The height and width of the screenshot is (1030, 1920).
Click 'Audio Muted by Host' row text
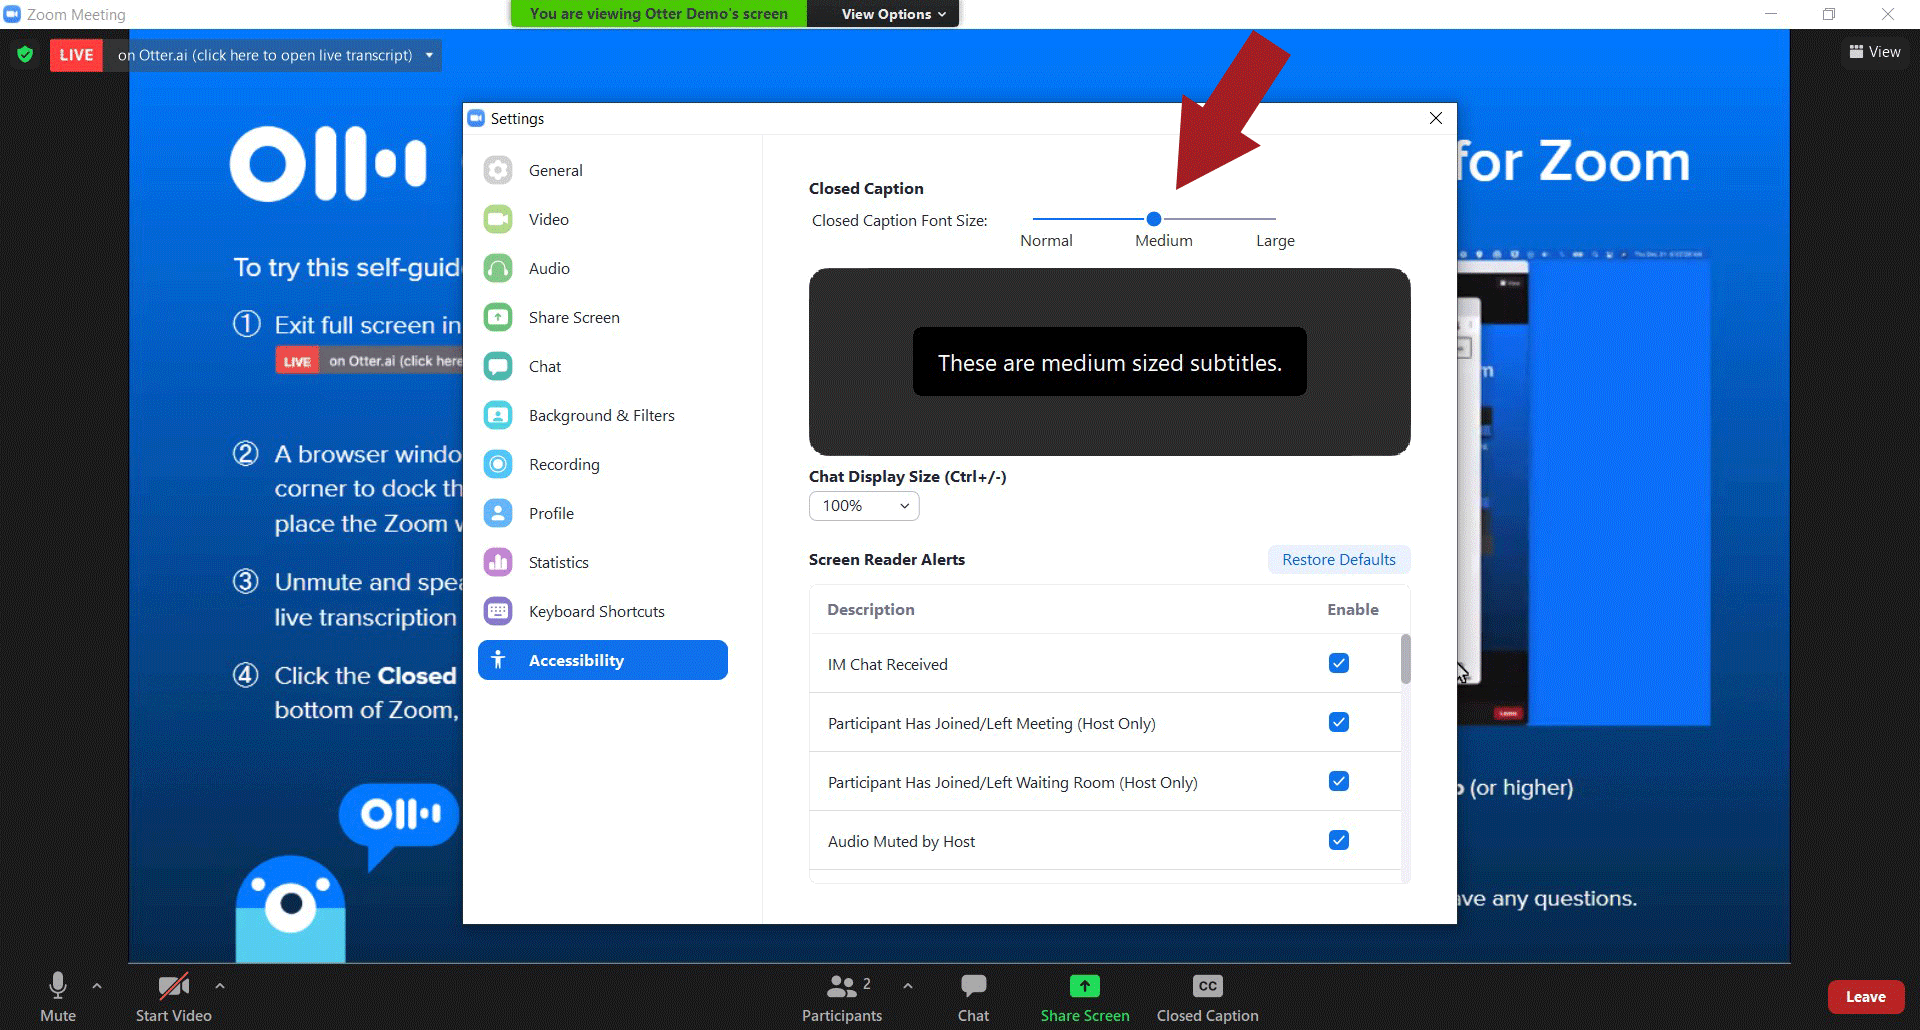(901, 841)
